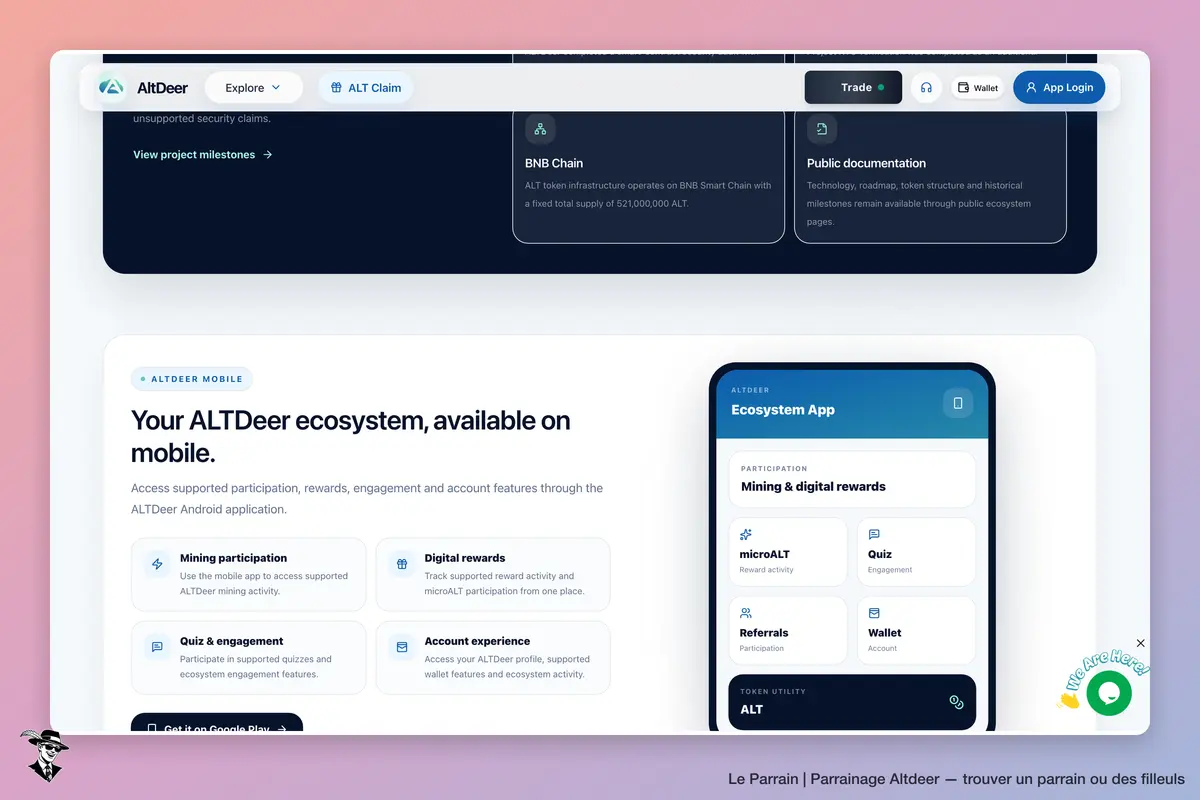Open support via the headphones icon

(926, 88)
